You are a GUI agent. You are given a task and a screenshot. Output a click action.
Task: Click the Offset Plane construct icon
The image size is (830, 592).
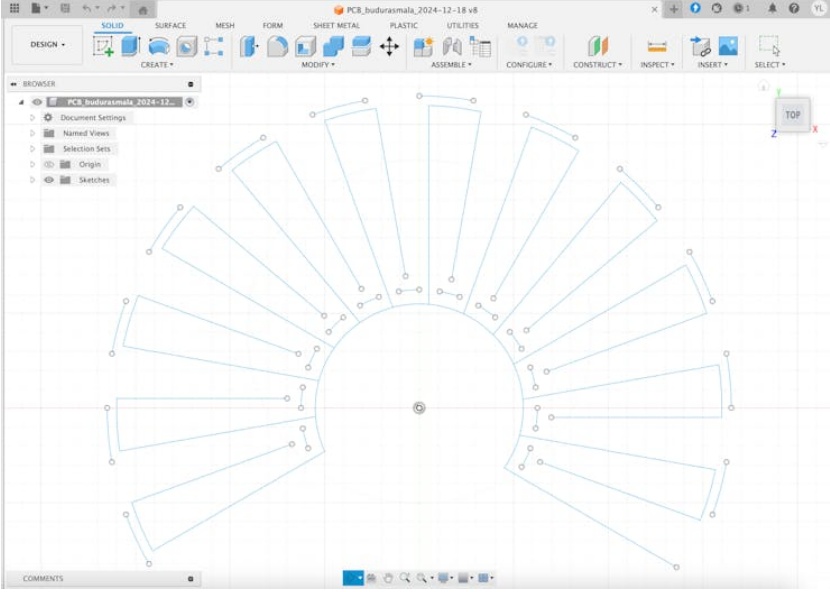(597, 46)
